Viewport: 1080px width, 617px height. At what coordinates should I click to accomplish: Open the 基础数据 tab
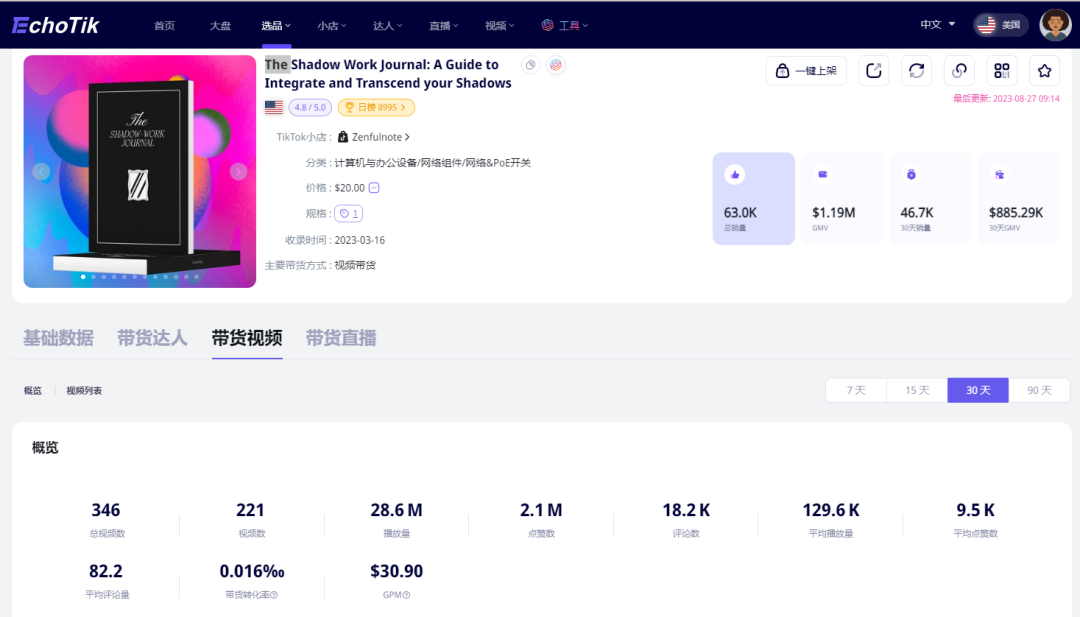coord(58,338)
